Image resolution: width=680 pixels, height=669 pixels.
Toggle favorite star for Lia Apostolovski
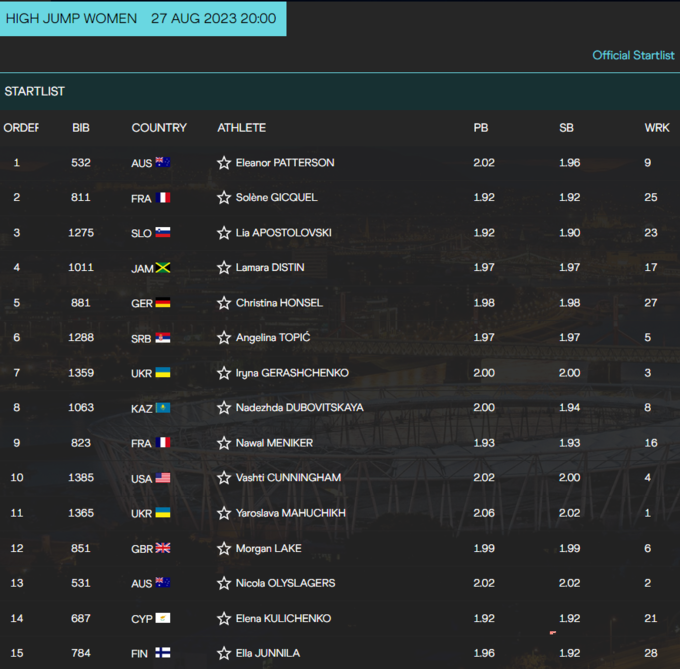tap(224, 233)
